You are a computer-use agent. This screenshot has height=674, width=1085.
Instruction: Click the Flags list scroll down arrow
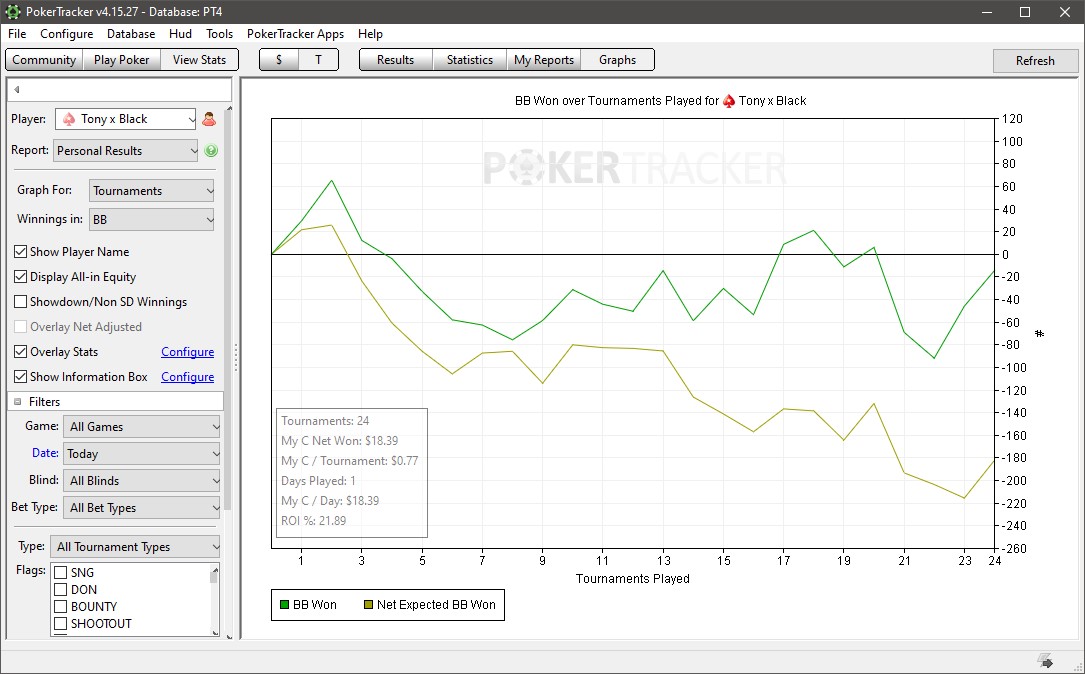tap(215, 632)
